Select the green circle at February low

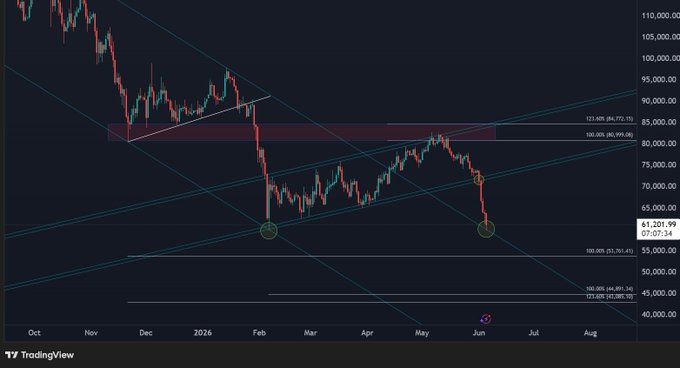268,231
